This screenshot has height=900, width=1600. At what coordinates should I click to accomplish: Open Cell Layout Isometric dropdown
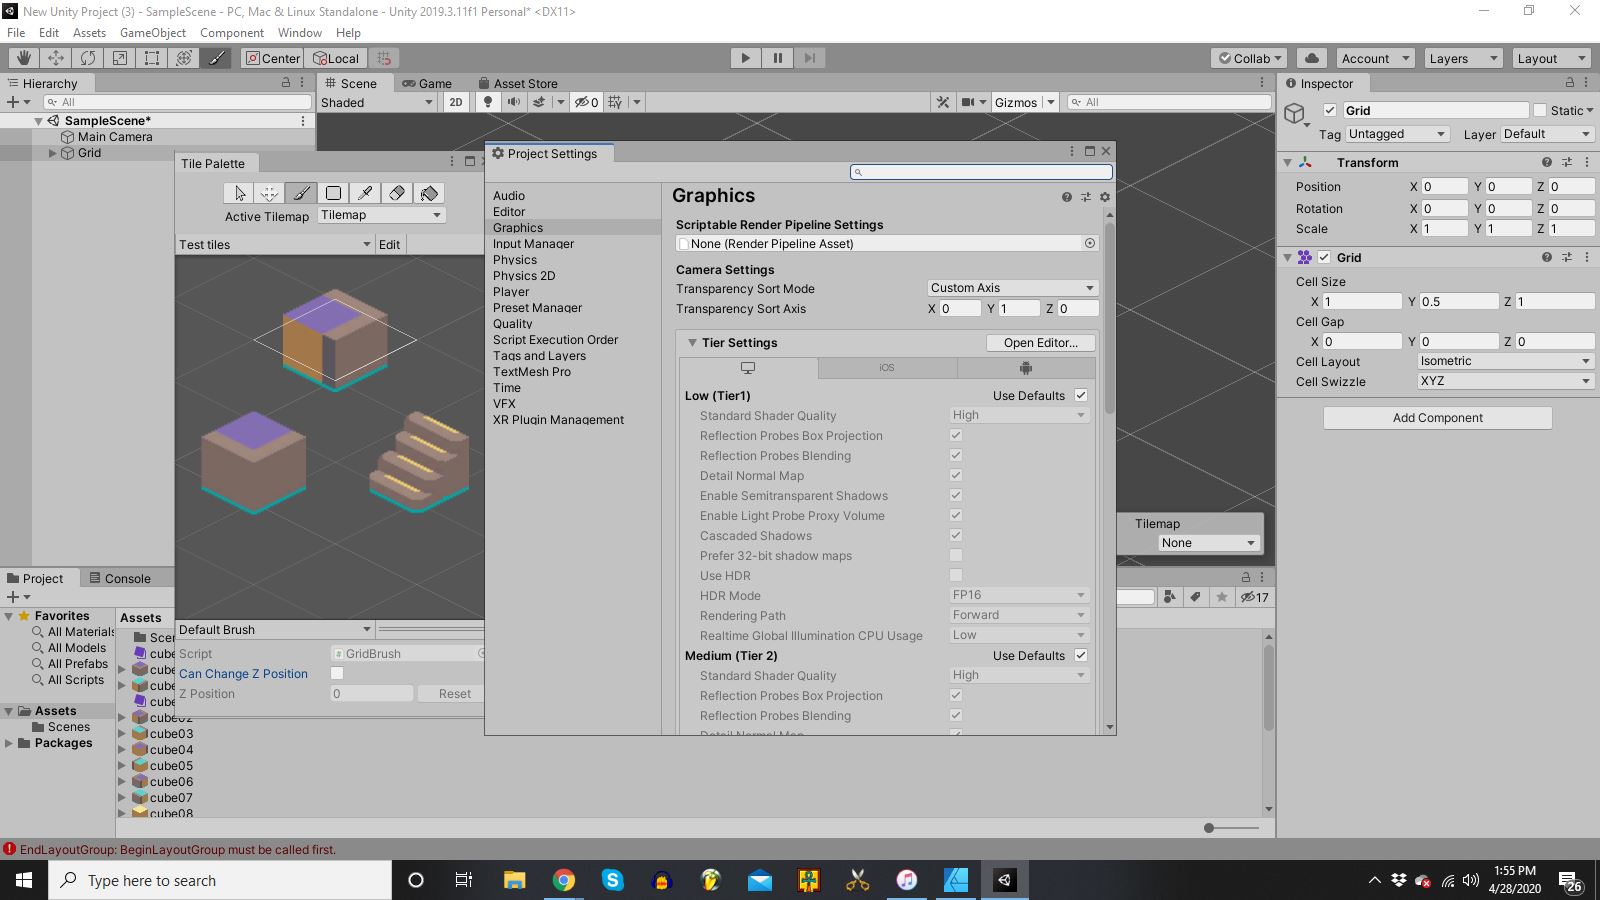point(1505,361)
